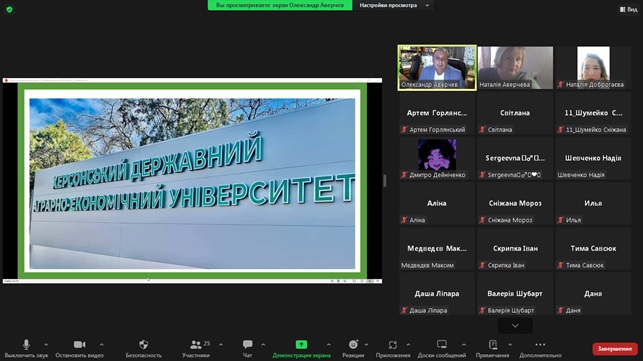Screen dimensions: 643x361
Task: Expand screen share options arrow
Action: click(x=328, y=345)
